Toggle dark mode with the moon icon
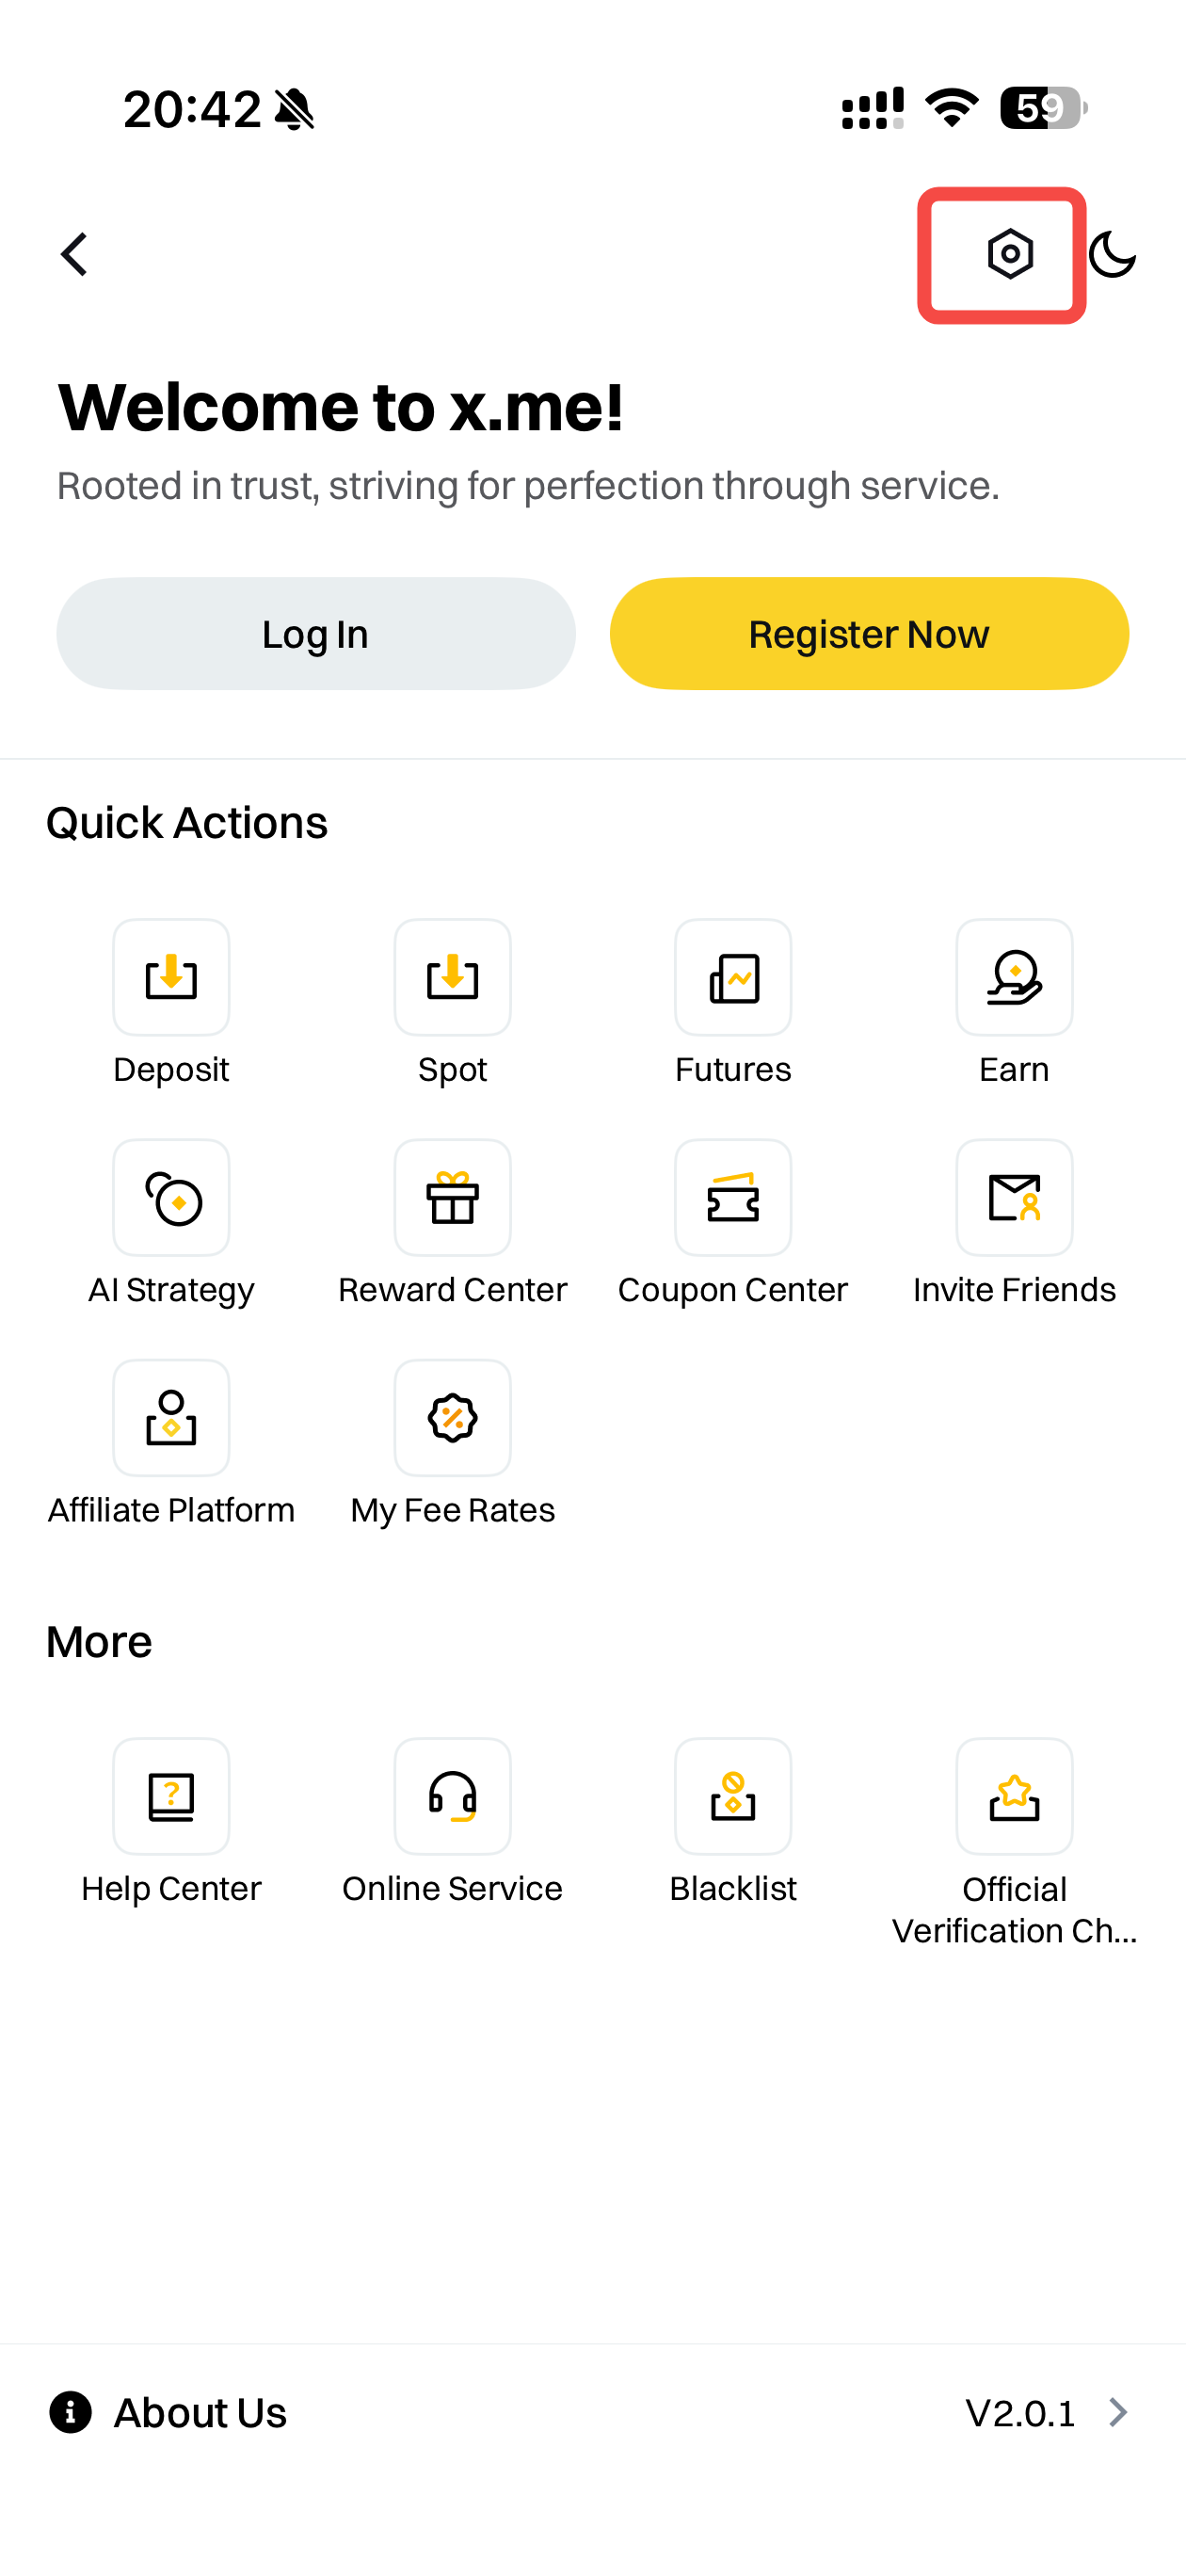 point(1112,254)
